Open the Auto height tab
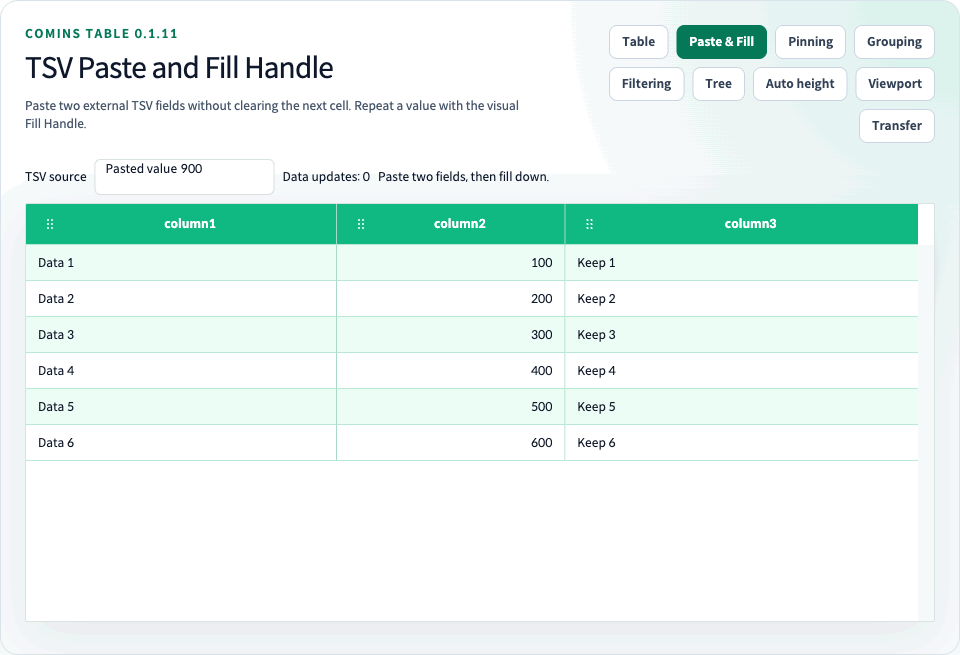This screenshot has height=655, width=960. click(x=800, y=84)
